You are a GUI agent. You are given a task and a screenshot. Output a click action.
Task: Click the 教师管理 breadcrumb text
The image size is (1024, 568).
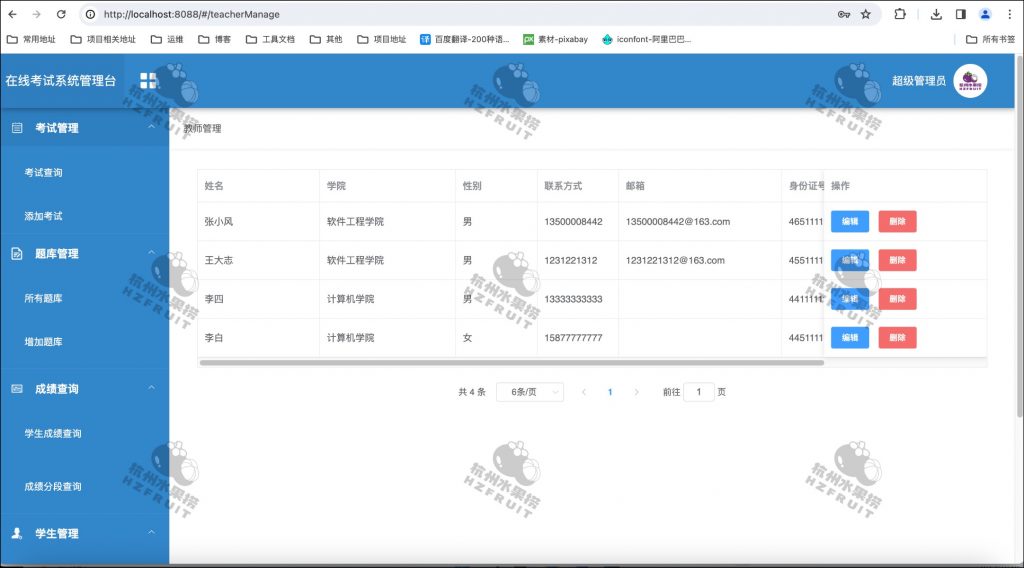[202, 129]
